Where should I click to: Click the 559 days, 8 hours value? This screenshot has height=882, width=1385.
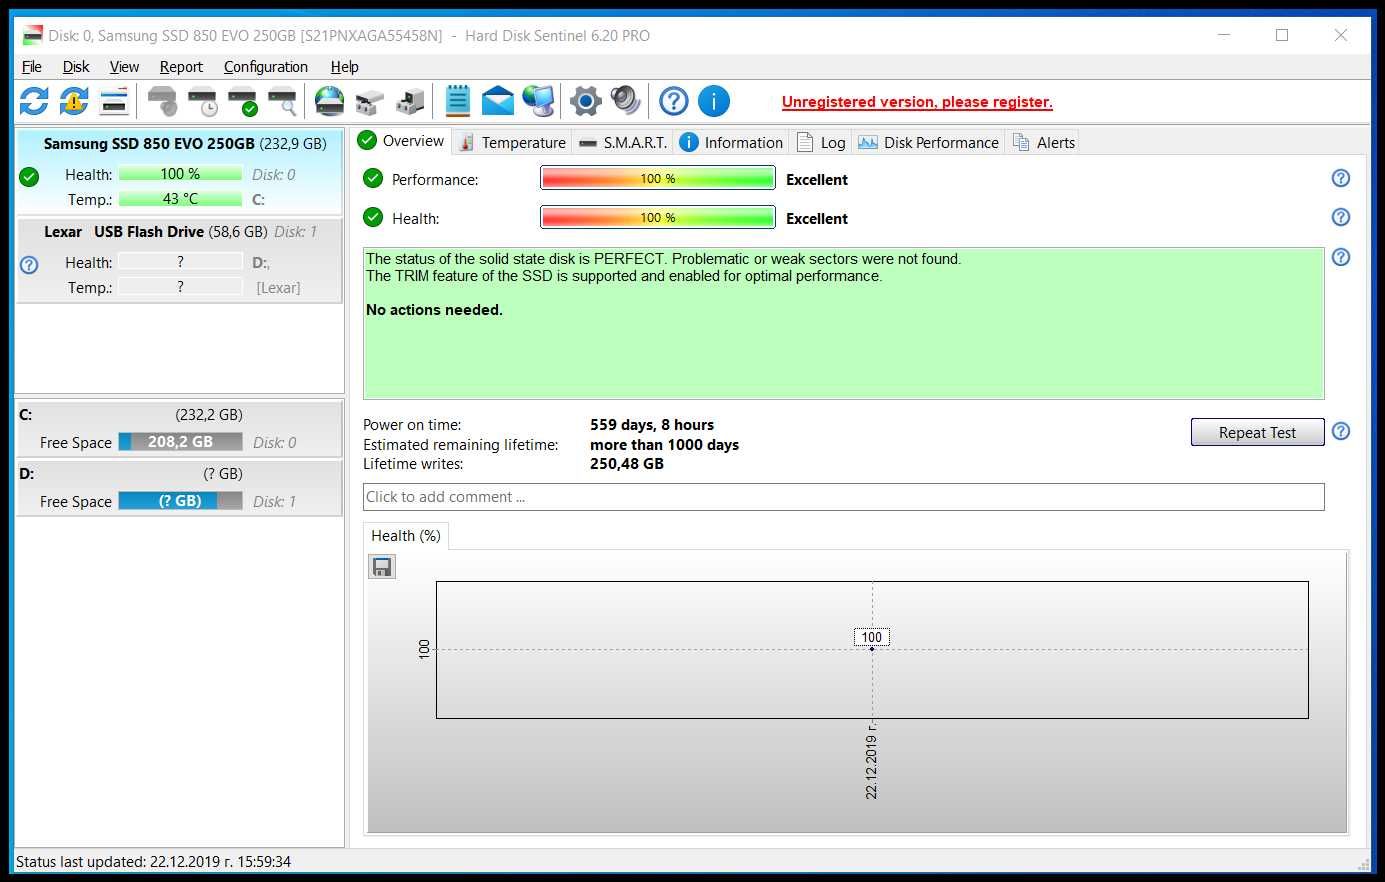(x=652, y=425)
